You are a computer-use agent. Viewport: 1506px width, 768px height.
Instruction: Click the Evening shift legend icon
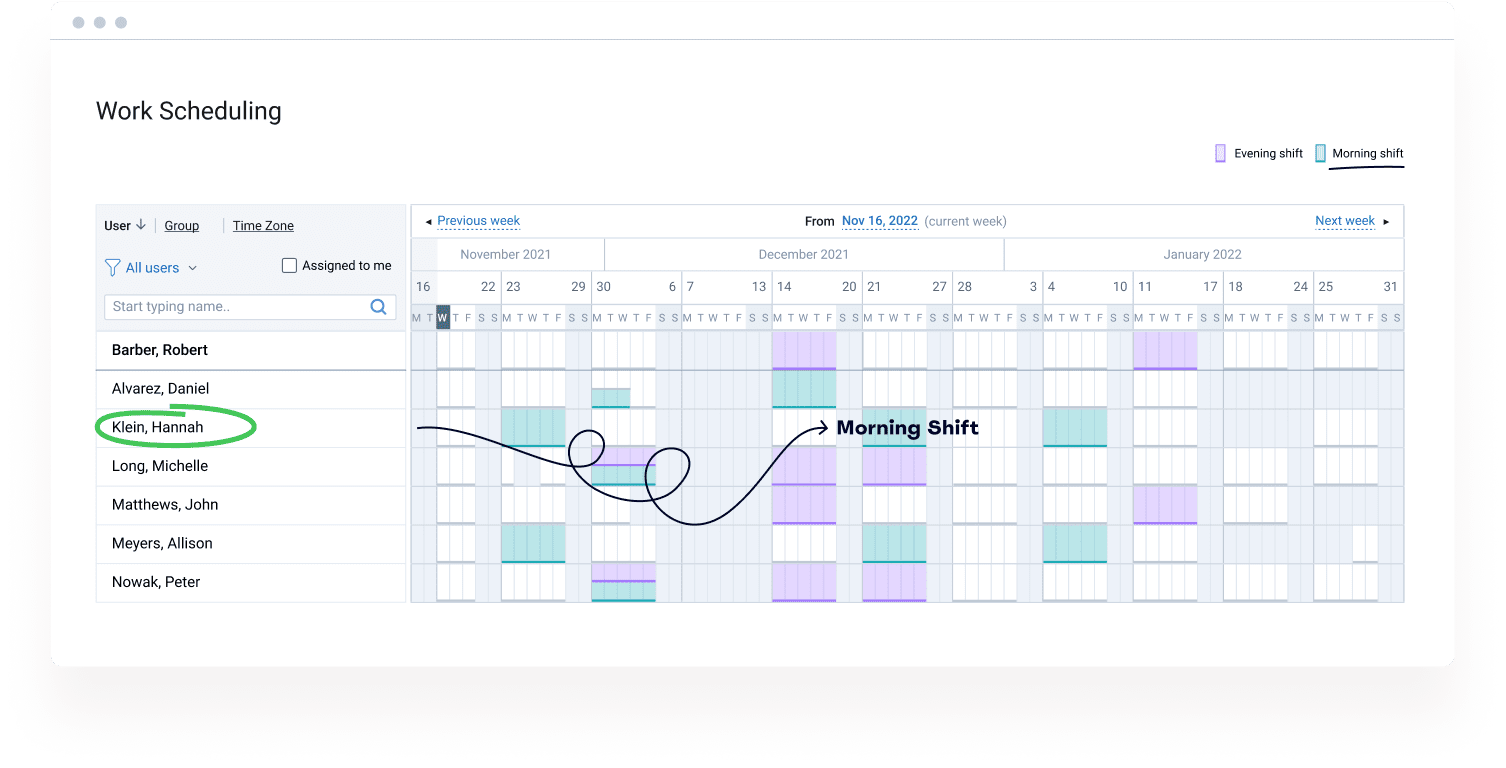[1220, 153]
